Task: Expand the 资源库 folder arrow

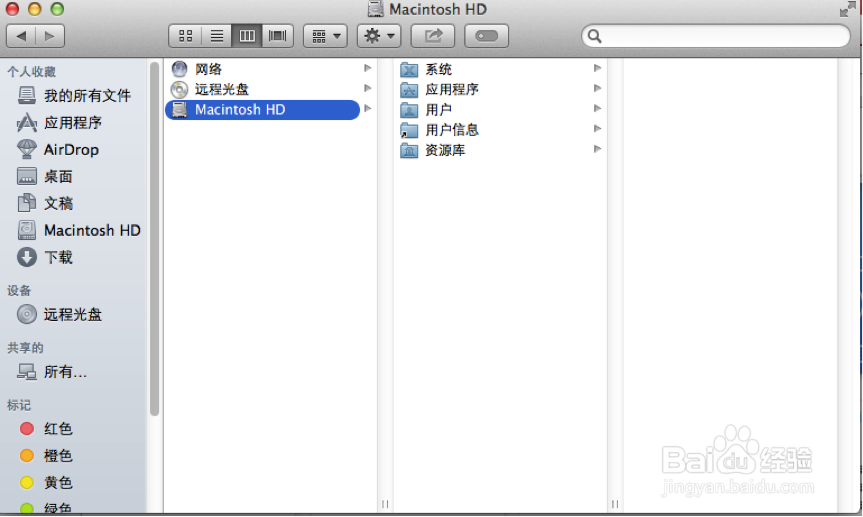Action: (x=597, y=149)
